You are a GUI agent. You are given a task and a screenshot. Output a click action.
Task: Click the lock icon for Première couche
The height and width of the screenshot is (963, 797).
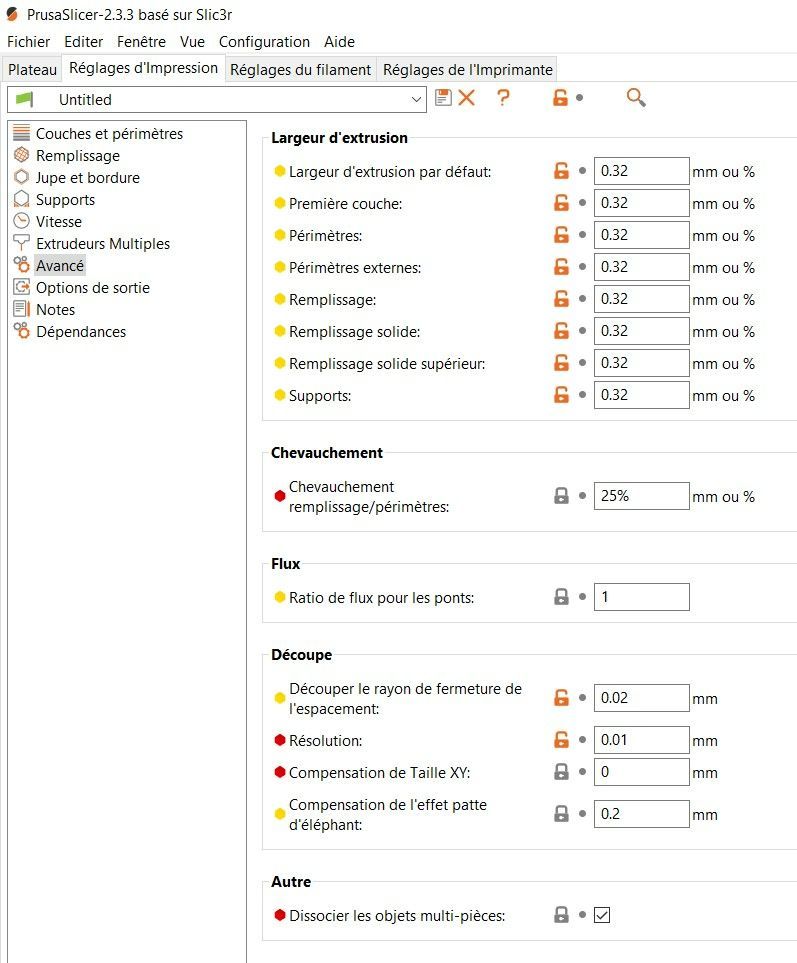[x=561, y=203]
